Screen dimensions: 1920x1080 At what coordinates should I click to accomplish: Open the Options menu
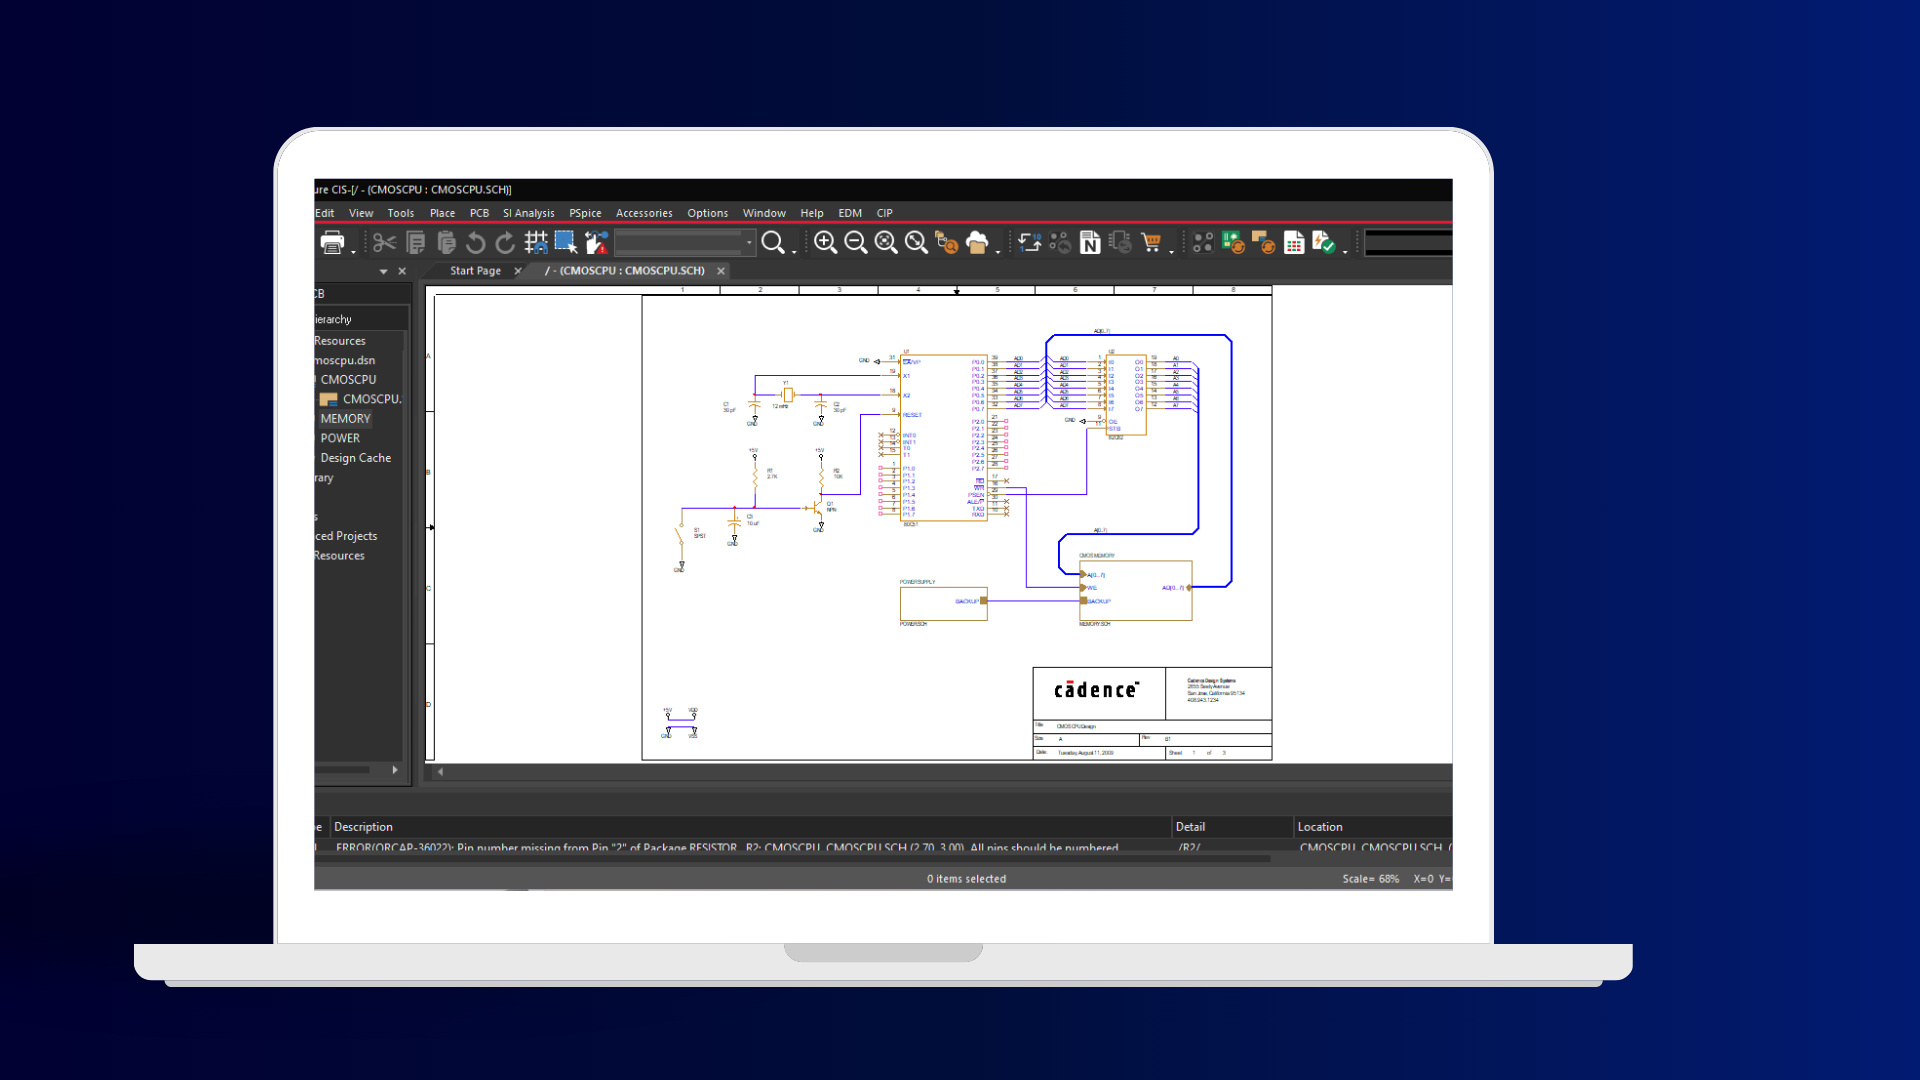[707, 213]
